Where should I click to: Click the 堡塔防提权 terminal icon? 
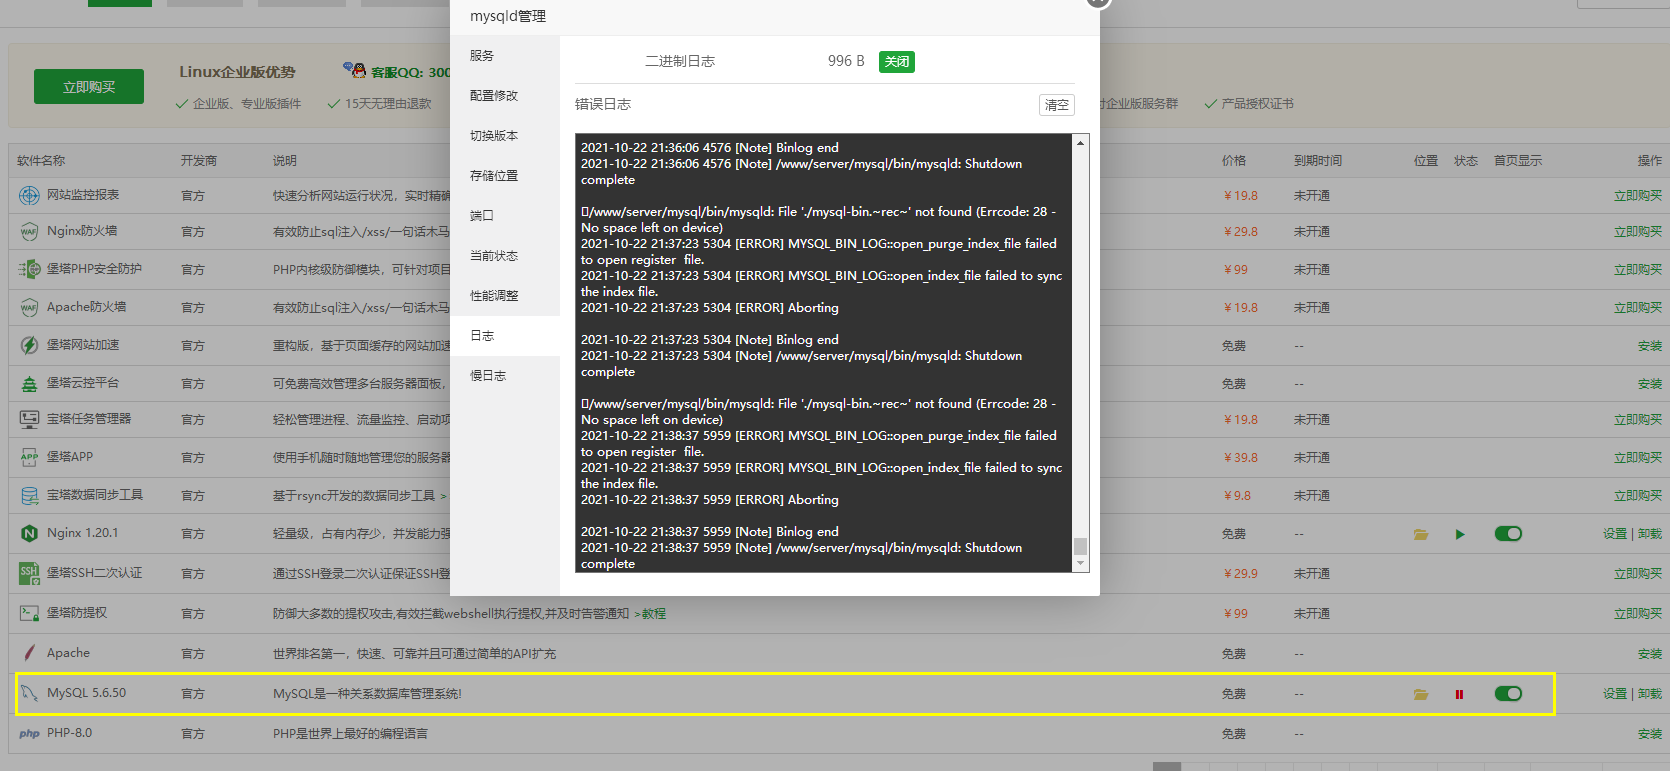29,613
